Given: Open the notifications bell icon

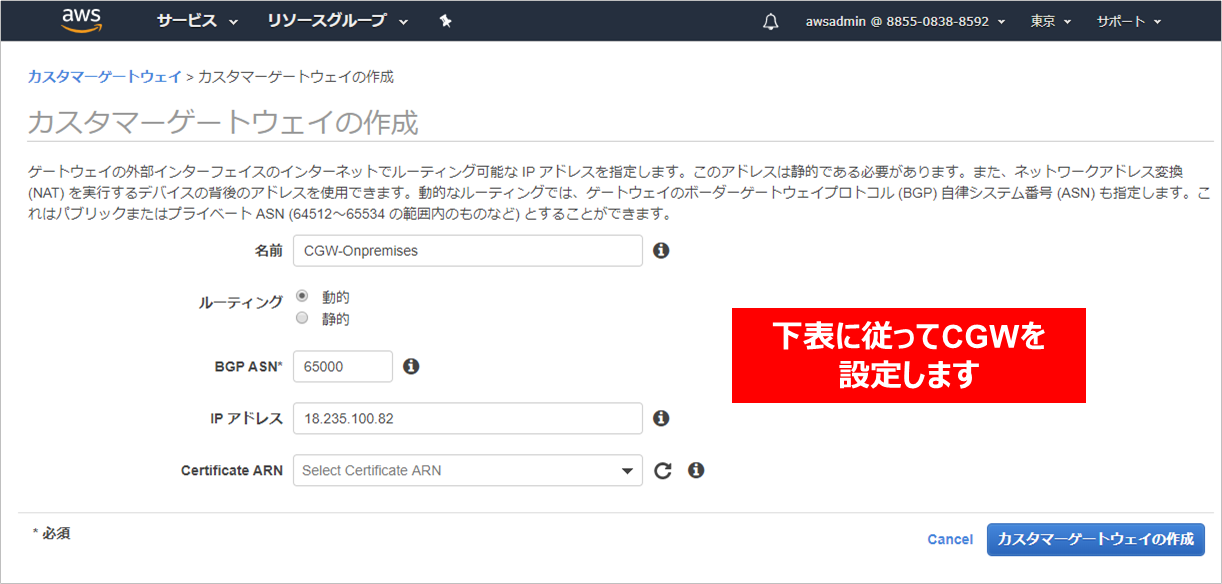Looking at the screenshot, I should coord(770,22).
